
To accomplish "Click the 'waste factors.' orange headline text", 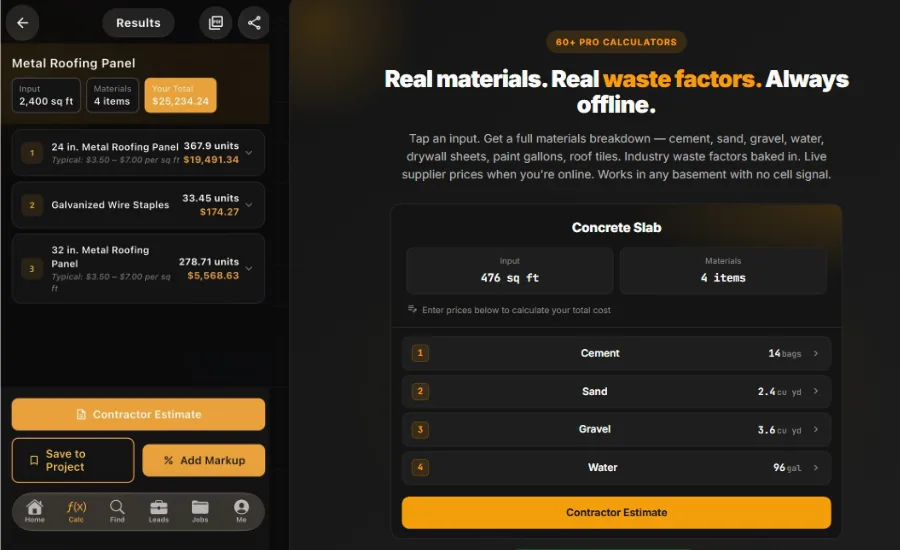I will (x=682, y=79).
